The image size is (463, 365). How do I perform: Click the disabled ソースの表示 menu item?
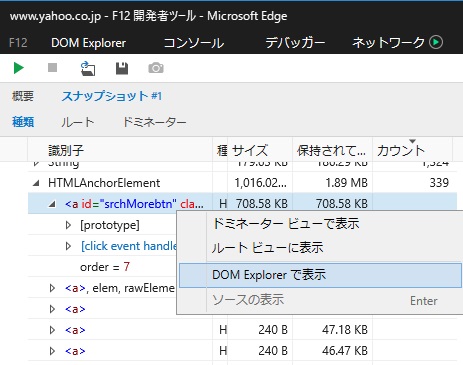pos(320,300)
